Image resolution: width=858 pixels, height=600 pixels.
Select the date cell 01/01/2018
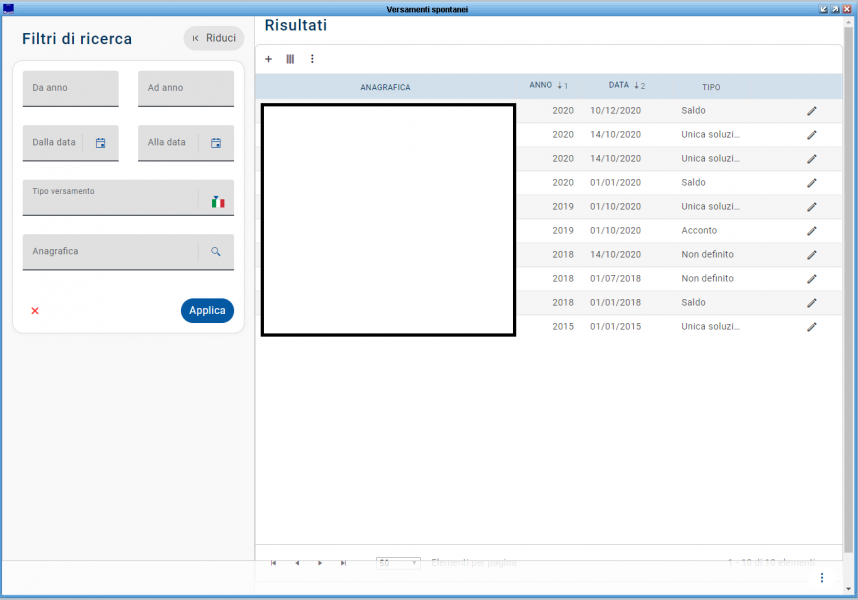pos(615,302)
